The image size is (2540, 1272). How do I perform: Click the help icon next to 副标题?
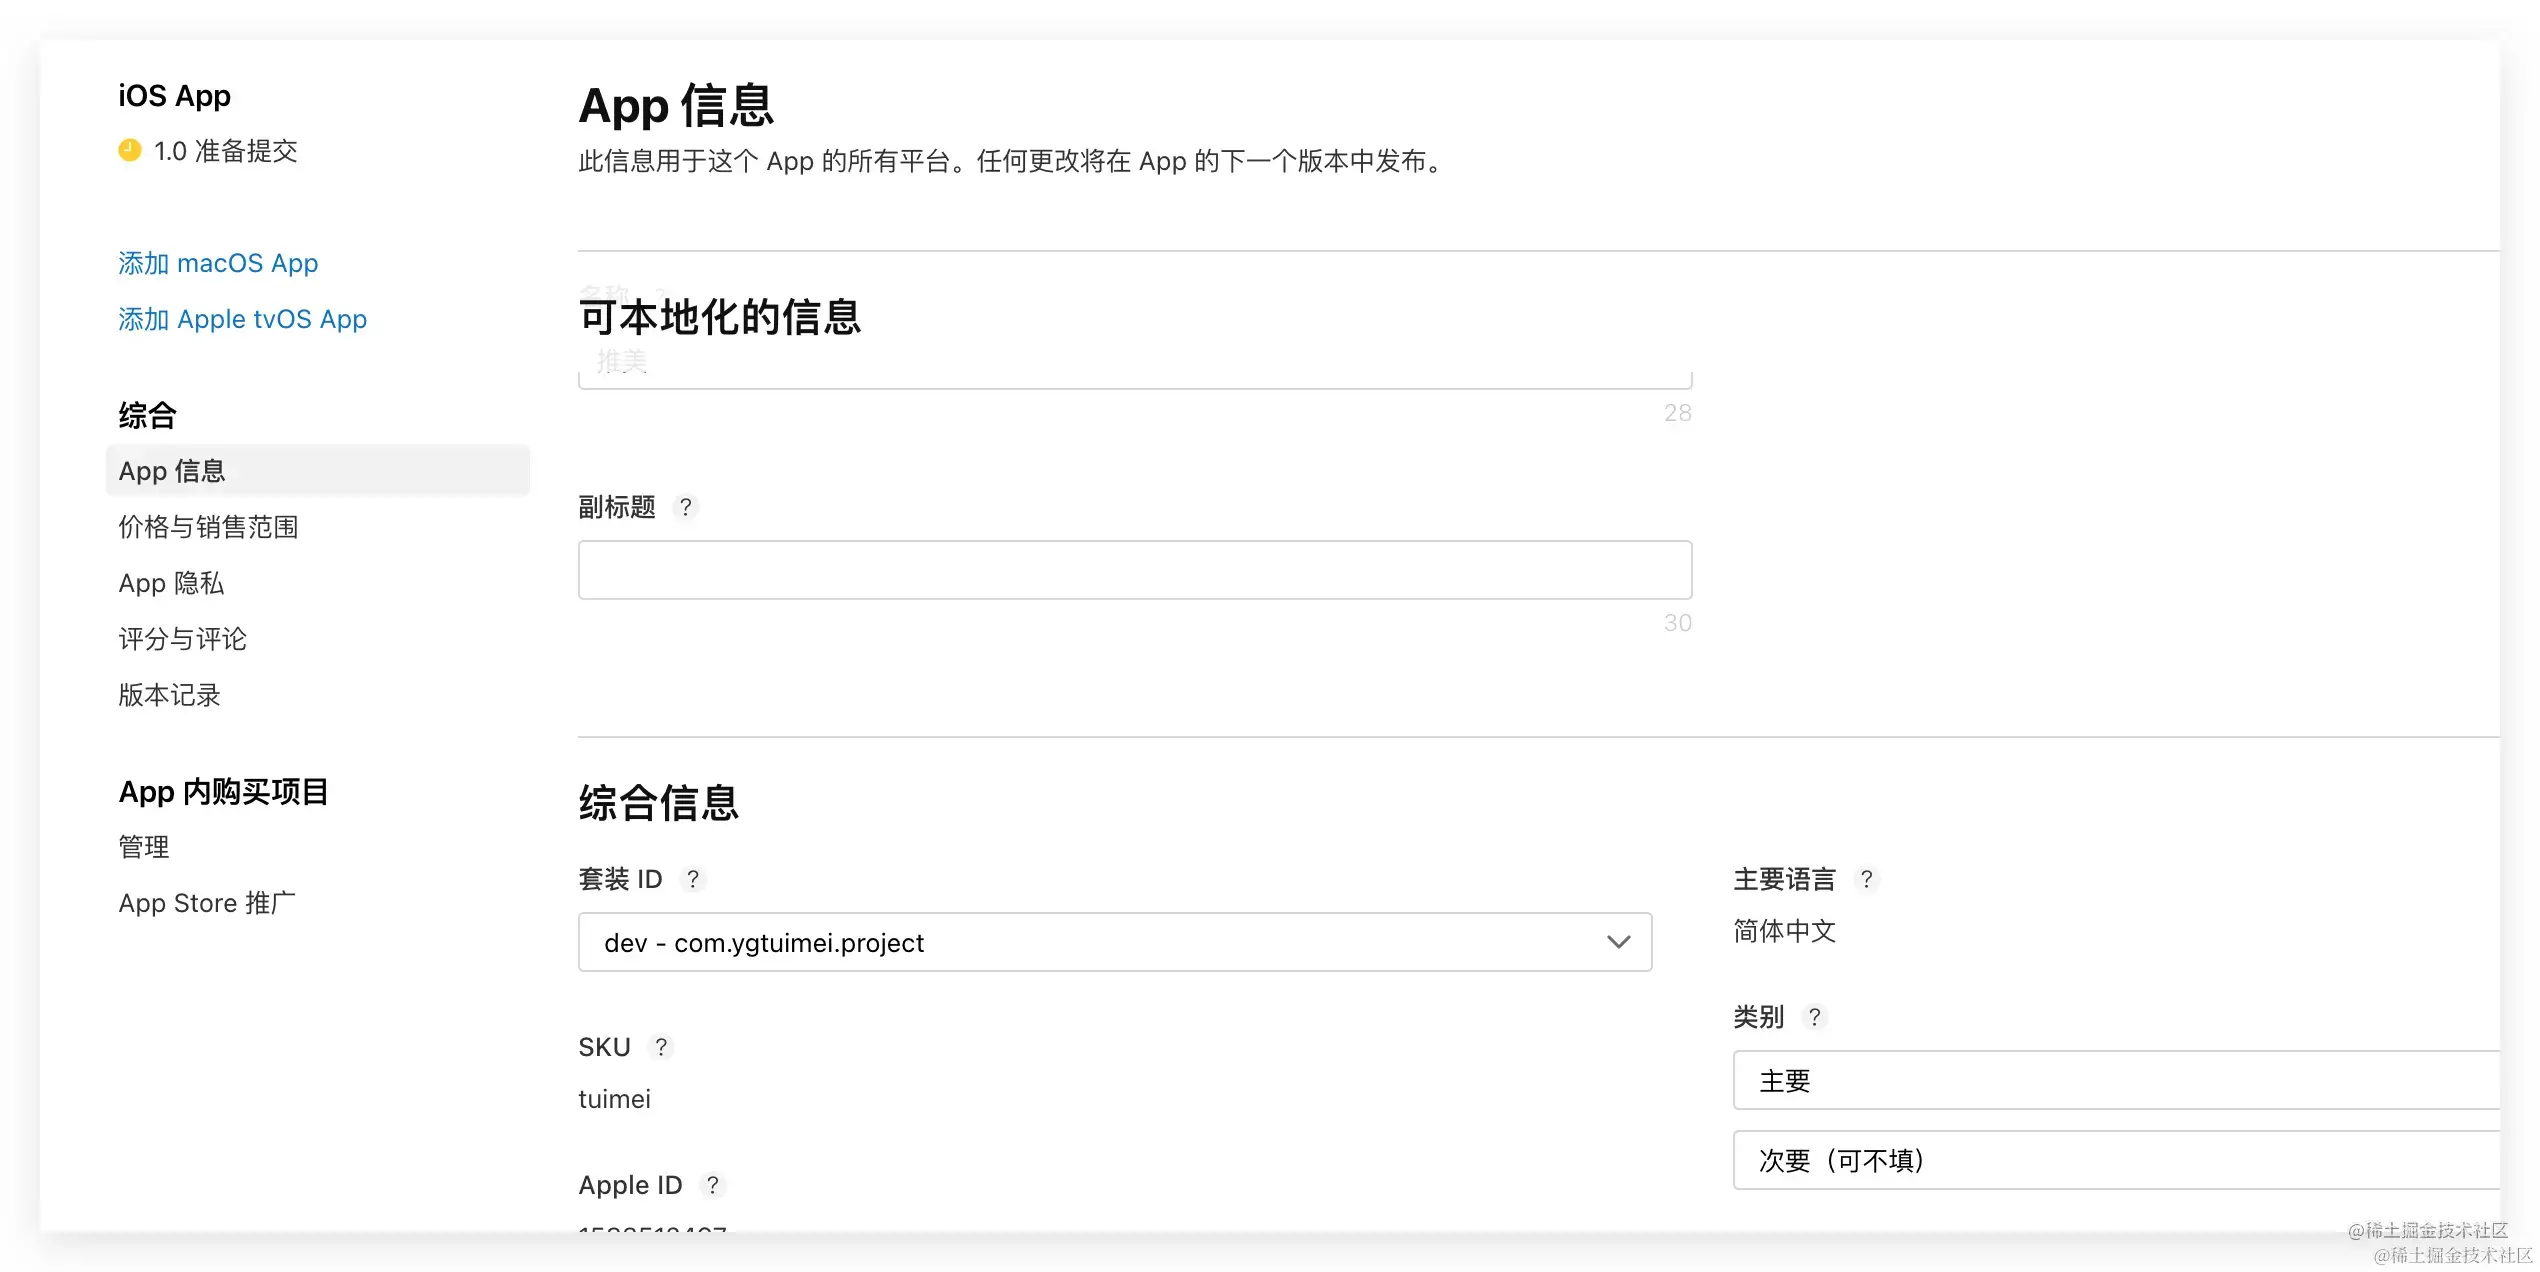click(x=685, y=507)
